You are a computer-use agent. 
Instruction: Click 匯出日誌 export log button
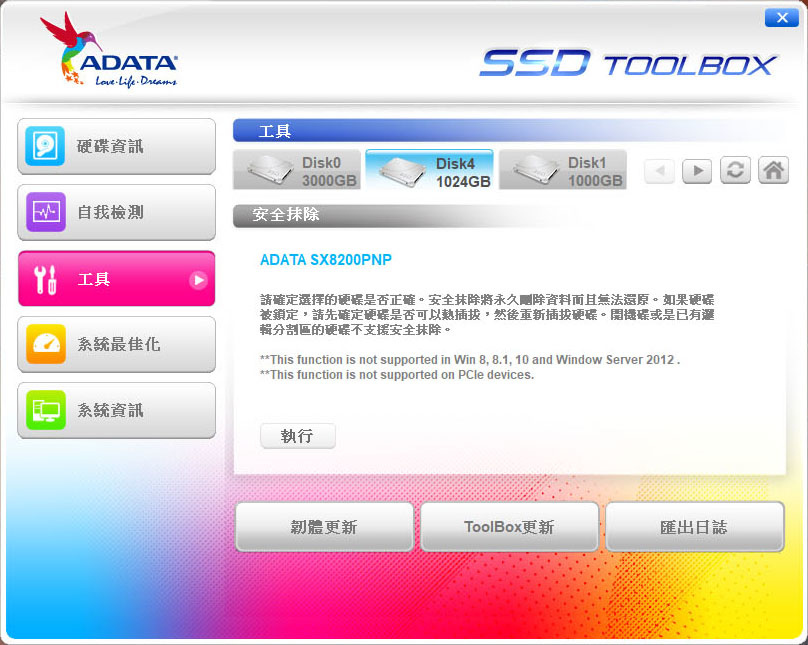(695, 527)
